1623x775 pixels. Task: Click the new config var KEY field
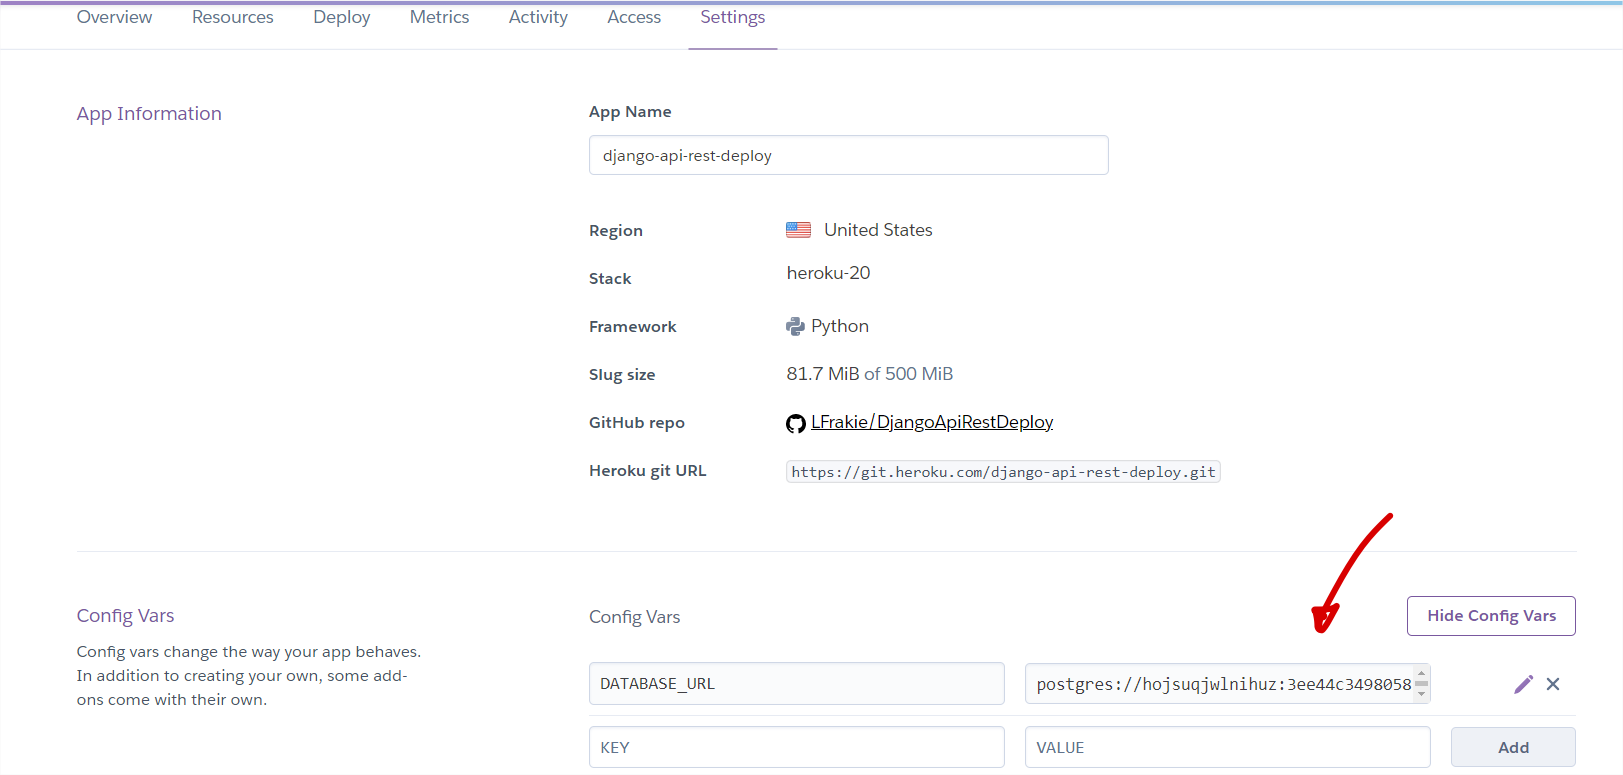pos(796,747)
